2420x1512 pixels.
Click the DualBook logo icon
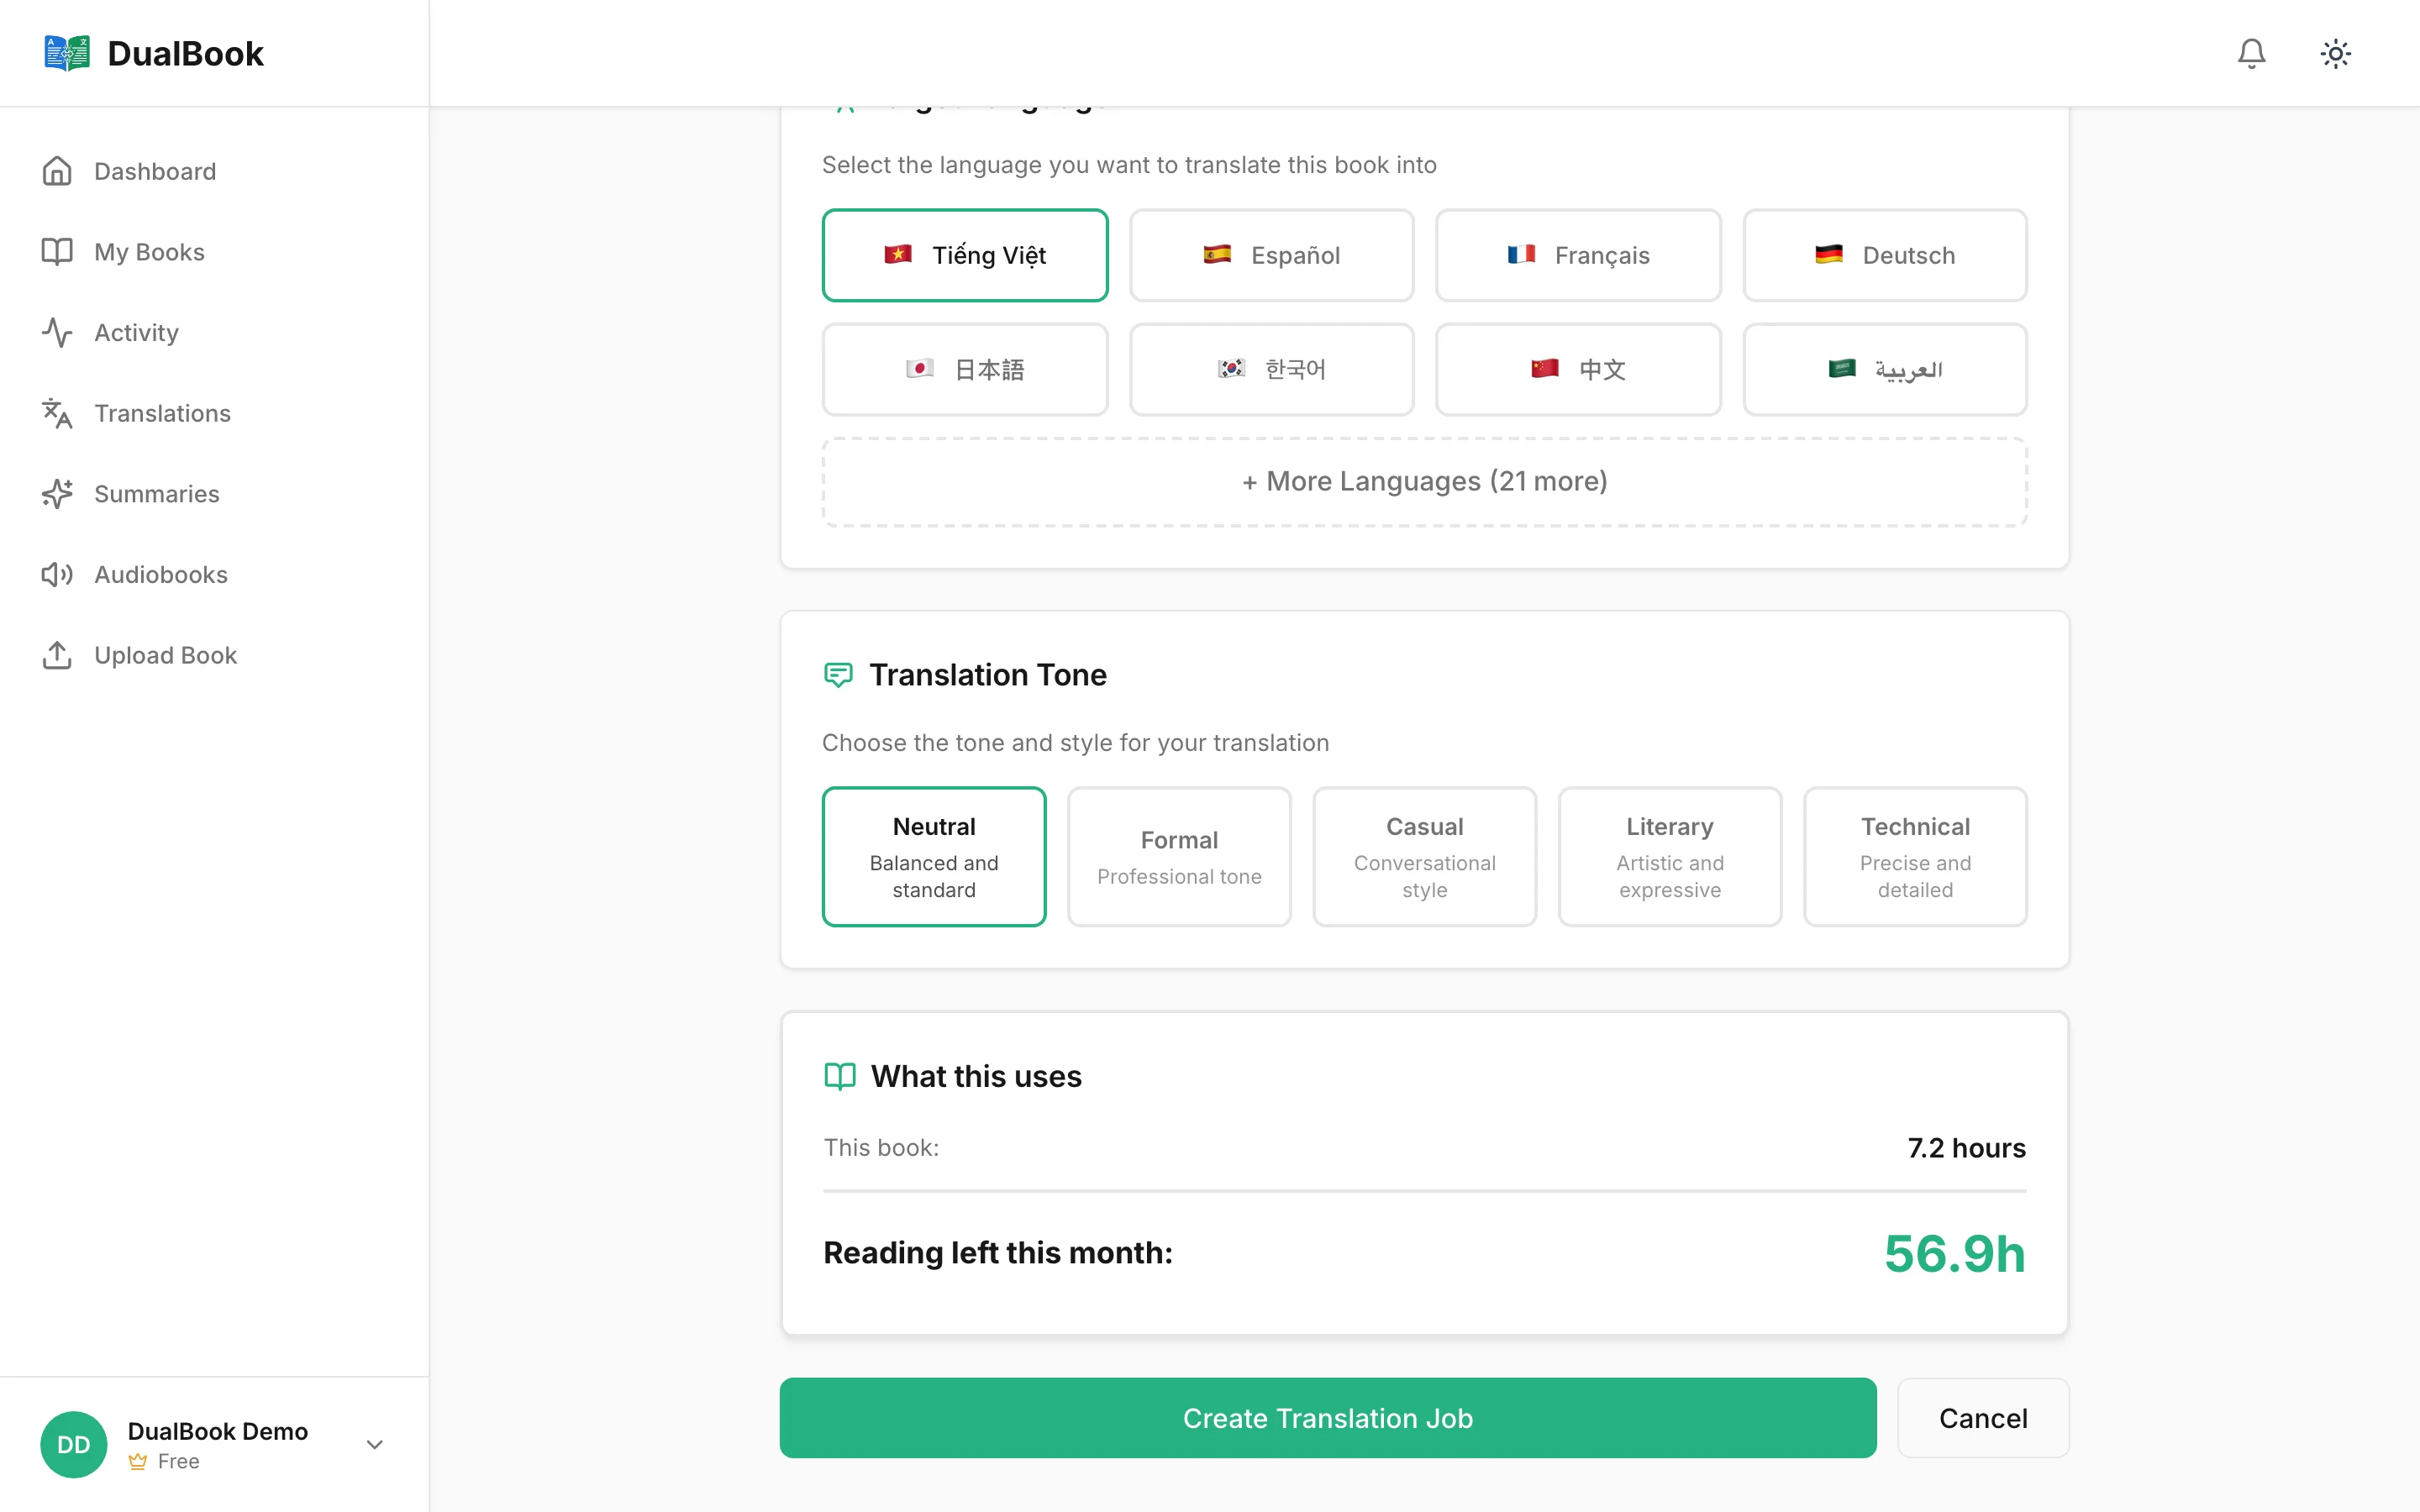click(x=67, y=53)
